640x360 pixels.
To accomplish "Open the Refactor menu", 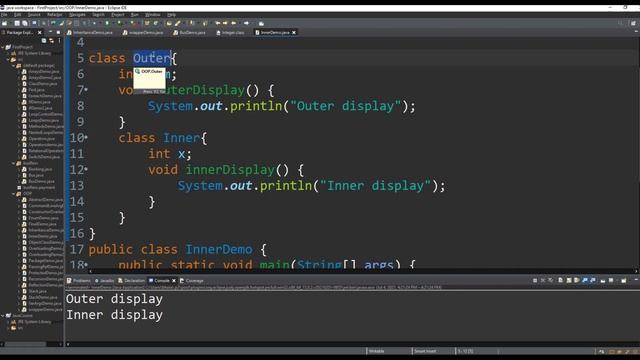I will [x=54, y=15].
